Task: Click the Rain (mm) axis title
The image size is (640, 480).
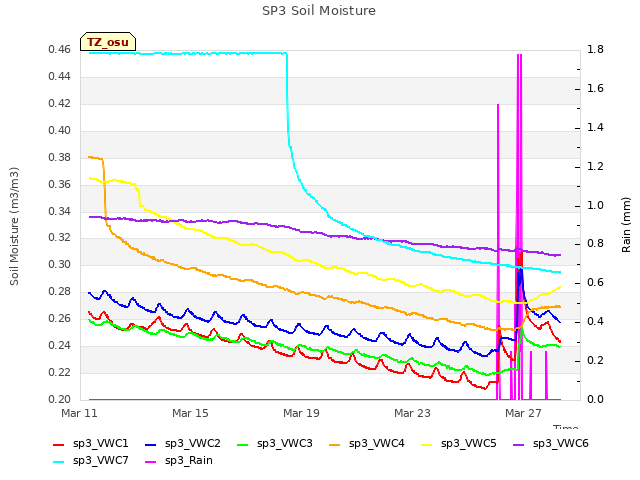Action: [626, 225]
